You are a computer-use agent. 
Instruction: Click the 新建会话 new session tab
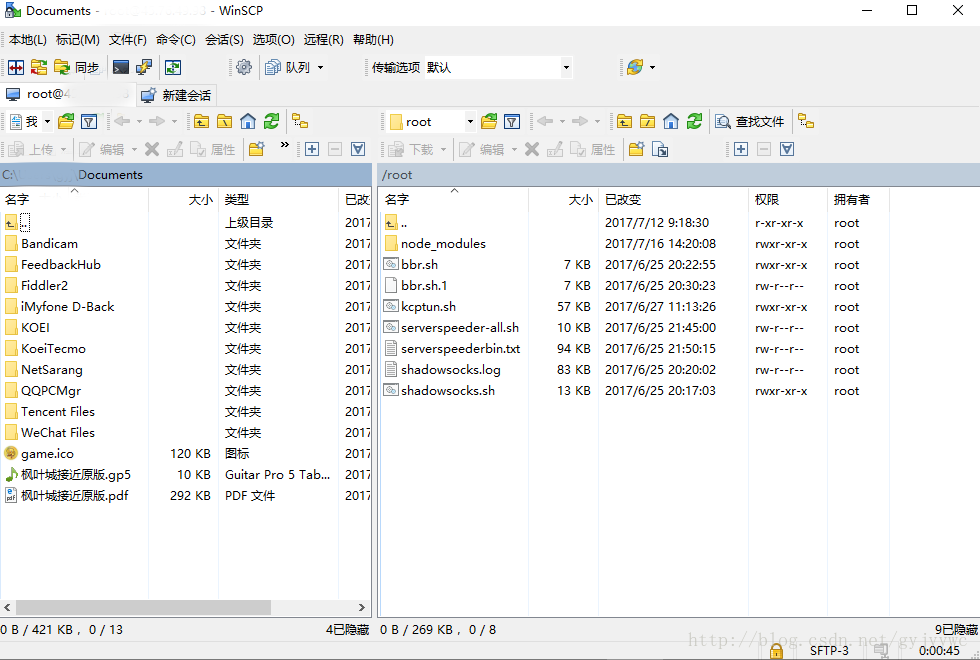point(177,95)
